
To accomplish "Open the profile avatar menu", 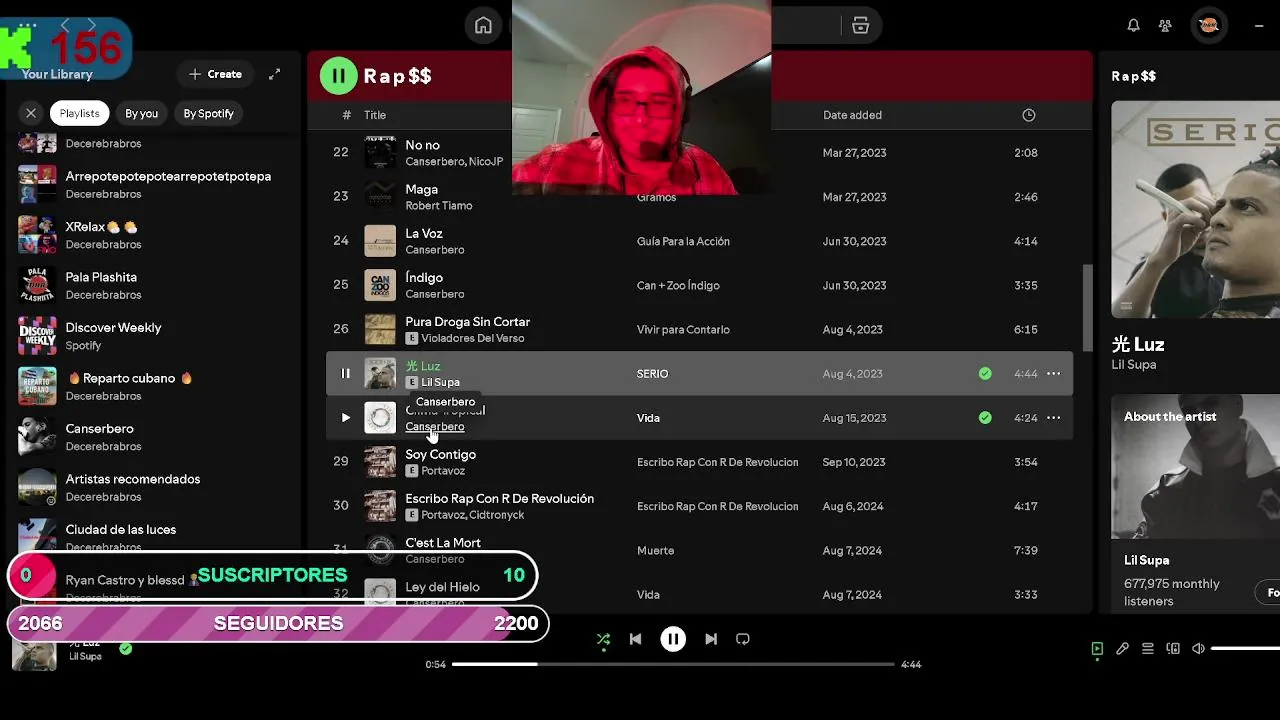I will 1208,26.
